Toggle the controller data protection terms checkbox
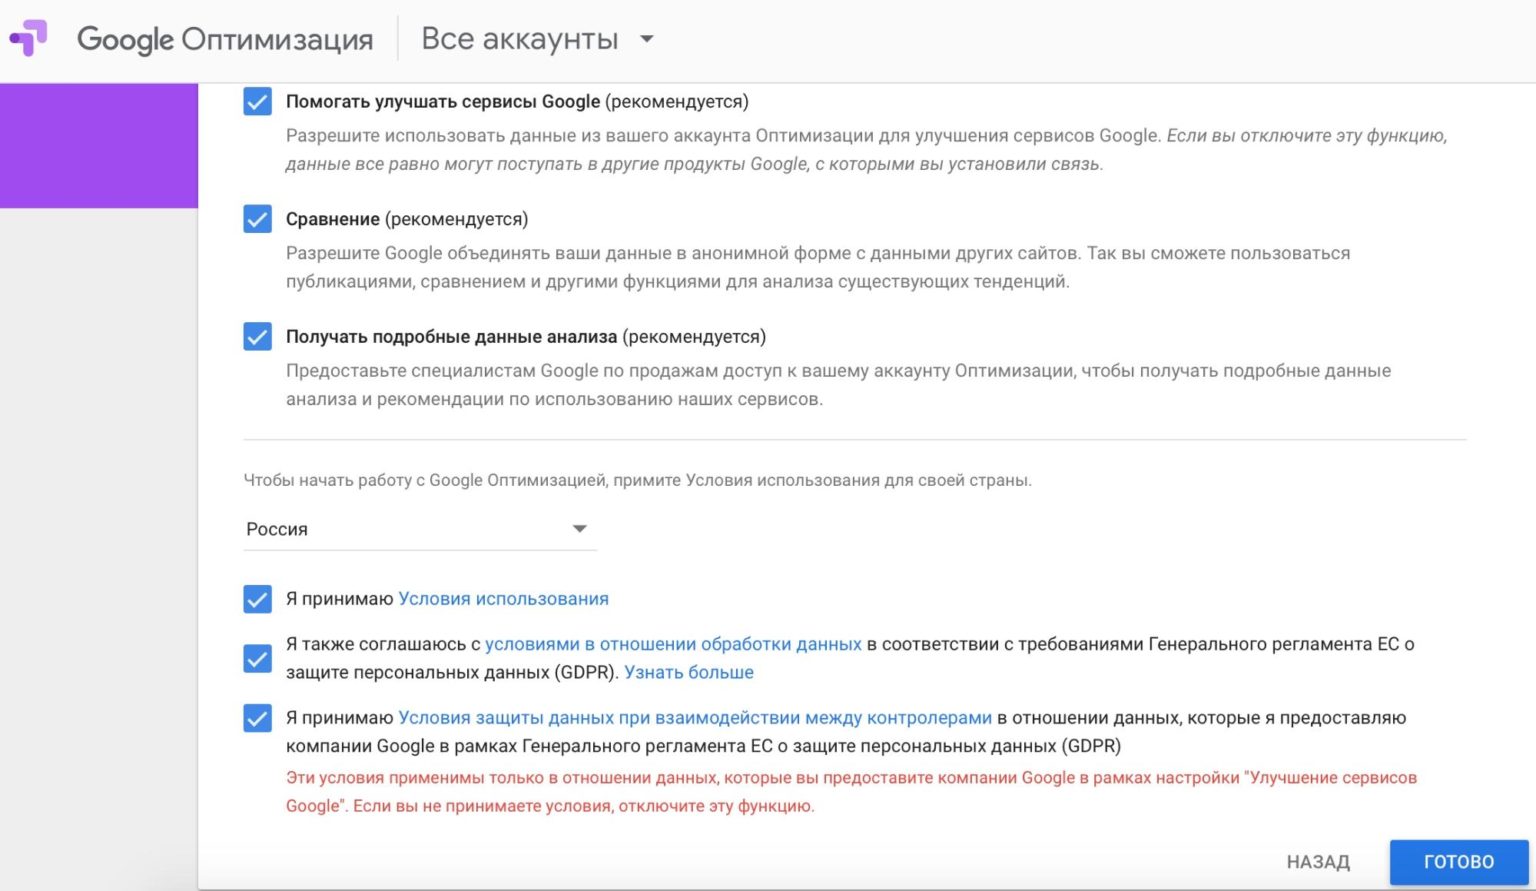Viewport: 1536px width, 891px height. pos(257,718)
